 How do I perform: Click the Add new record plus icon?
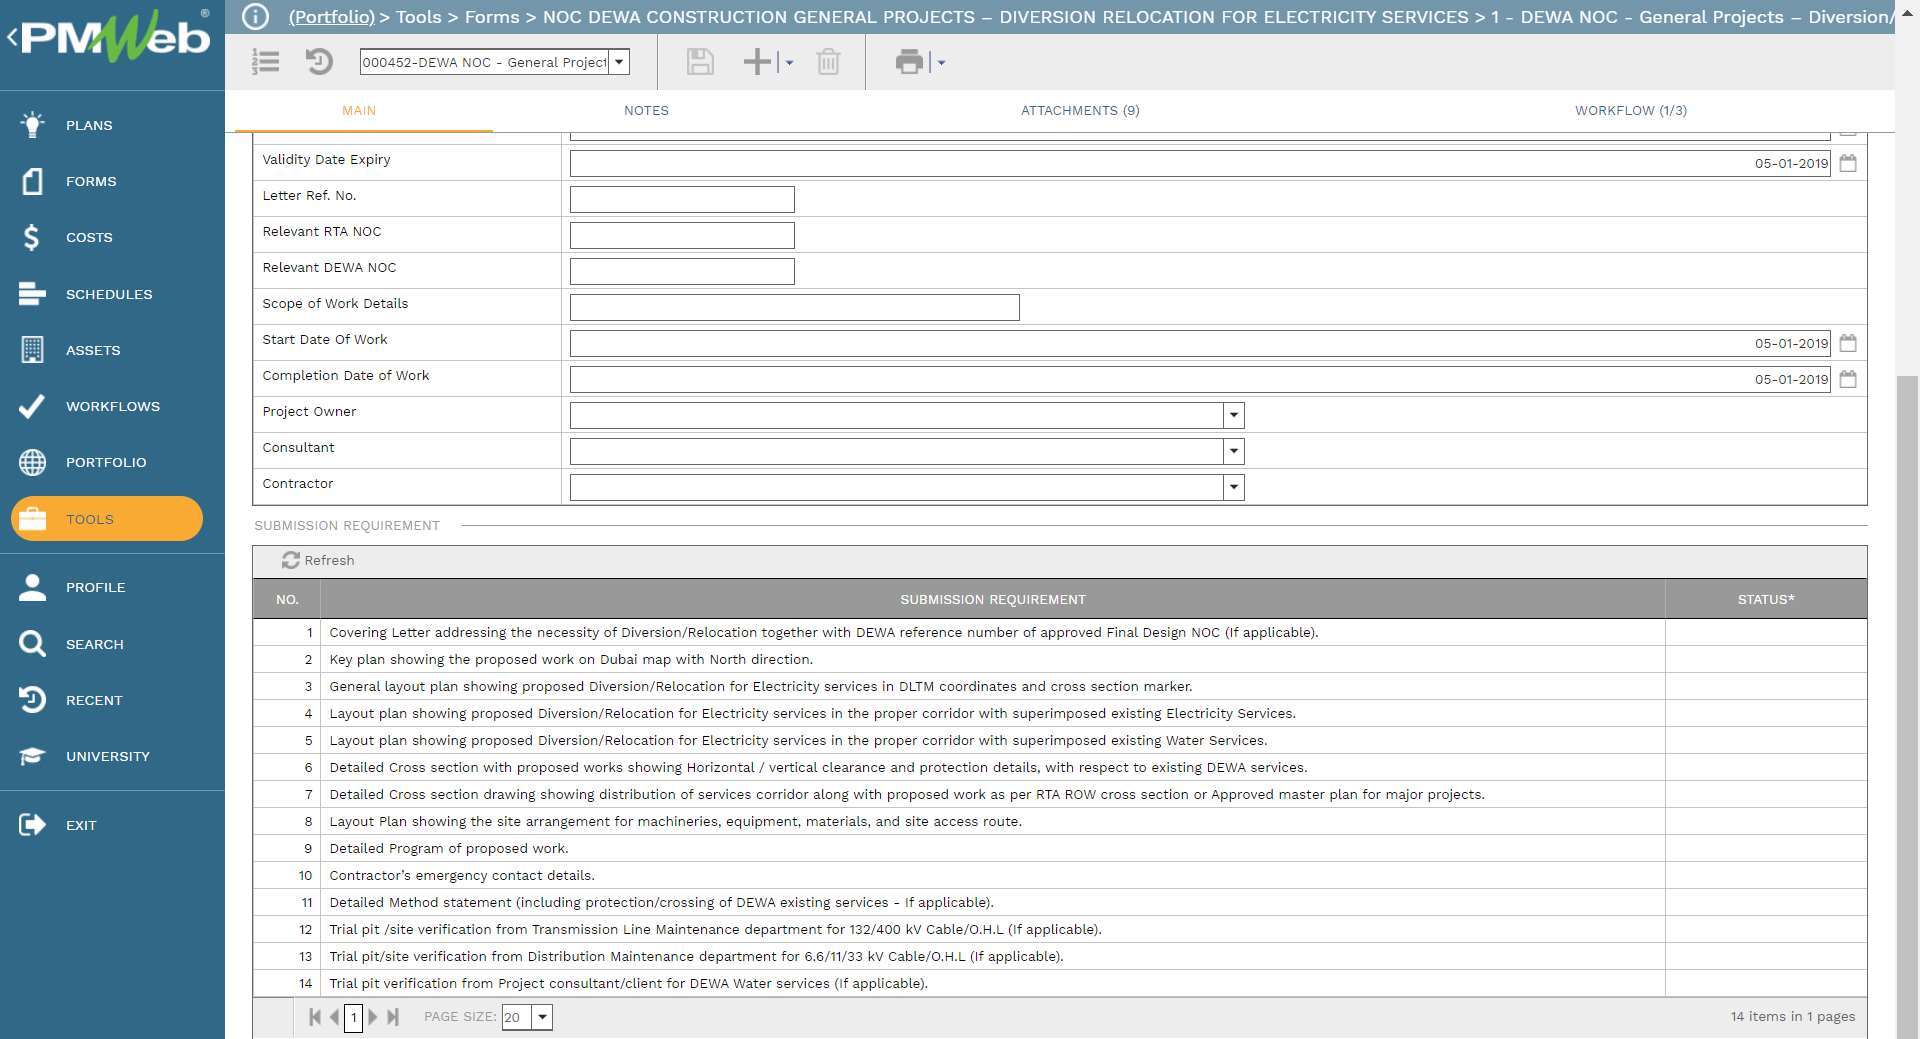pos(757,62)
